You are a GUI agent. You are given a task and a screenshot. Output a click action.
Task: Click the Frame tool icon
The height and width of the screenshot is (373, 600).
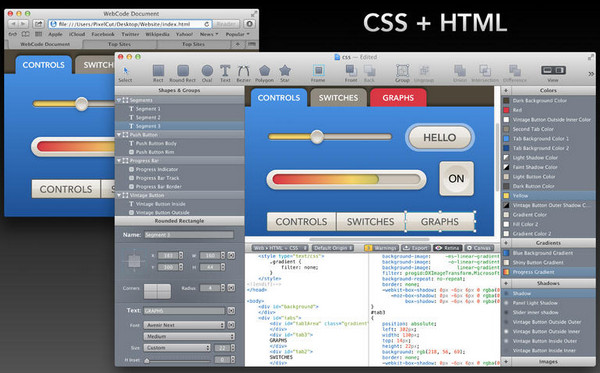[x=318, y=70]
